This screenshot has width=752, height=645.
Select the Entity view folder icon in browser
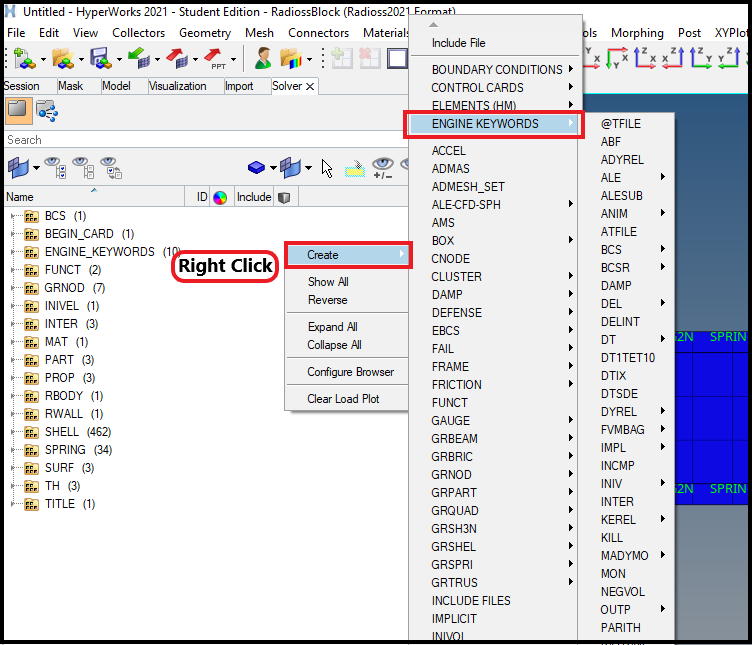click(18, 110)
